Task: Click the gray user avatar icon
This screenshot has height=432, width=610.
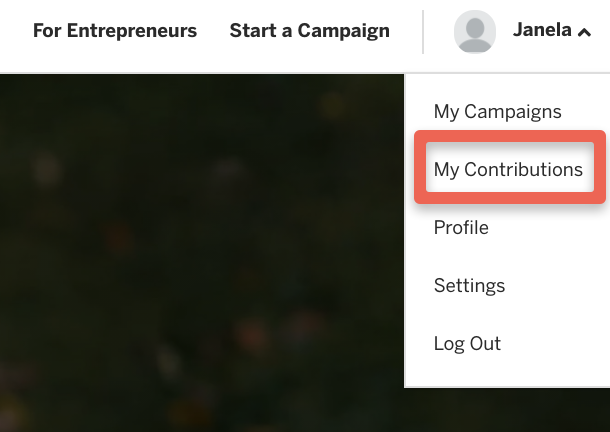Action: [x=475, y=32]
